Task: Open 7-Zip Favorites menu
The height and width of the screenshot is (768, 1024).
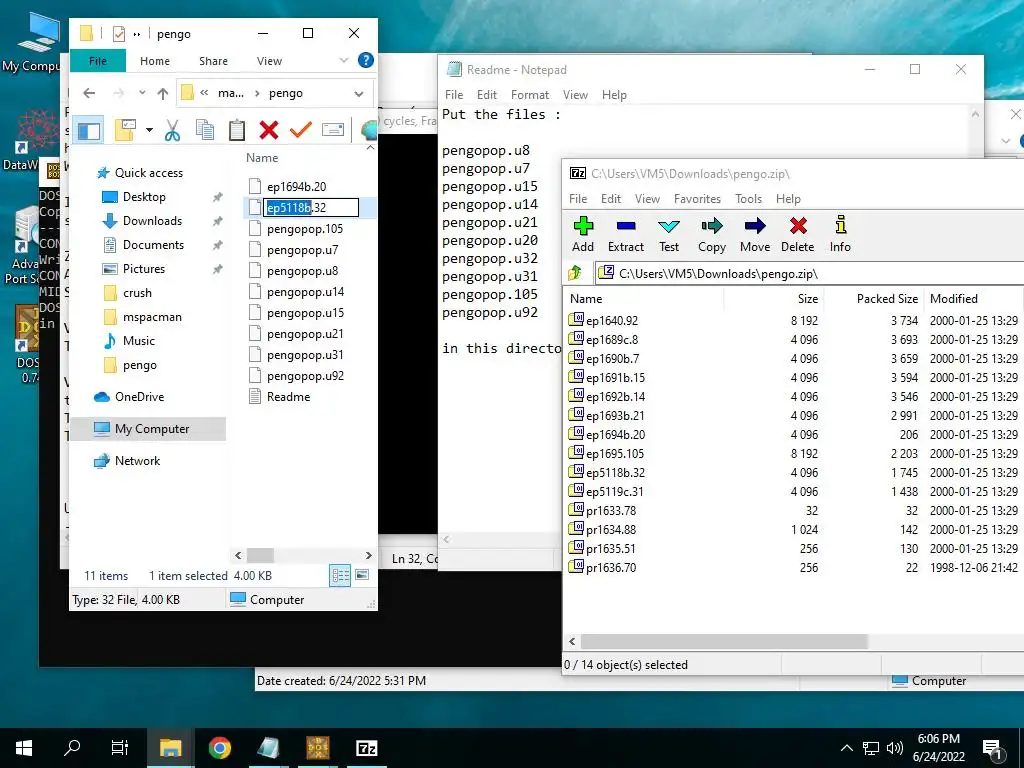Action: (x=697, y=199)
